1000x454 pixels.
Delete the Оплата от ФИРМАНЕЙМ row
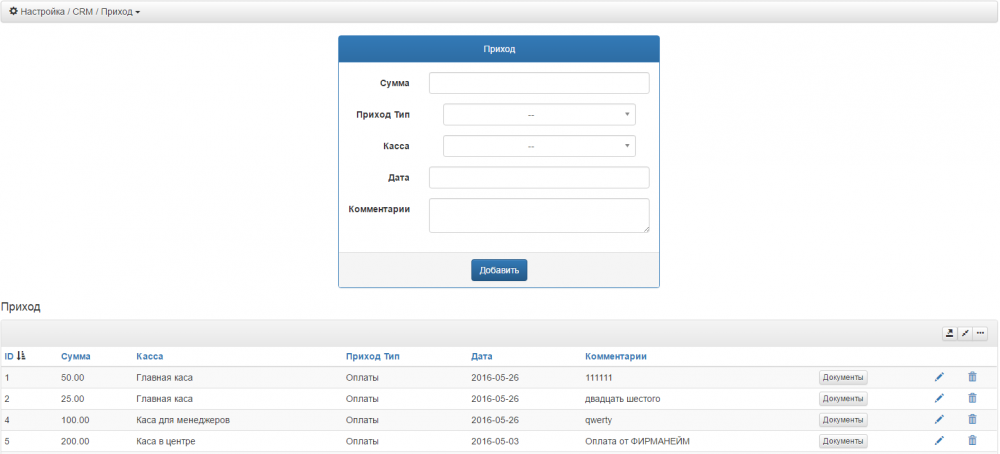[x=972, y=441]
